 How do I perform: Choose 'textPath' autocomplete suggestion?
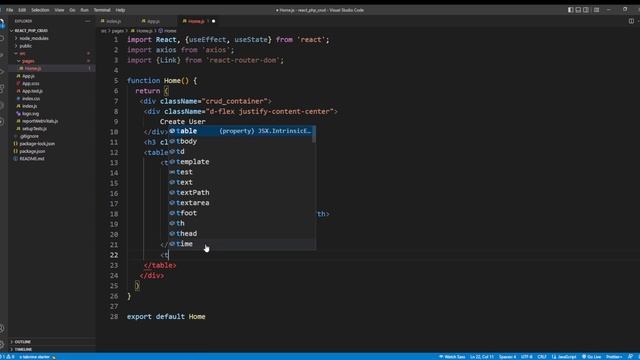[240, 193]
